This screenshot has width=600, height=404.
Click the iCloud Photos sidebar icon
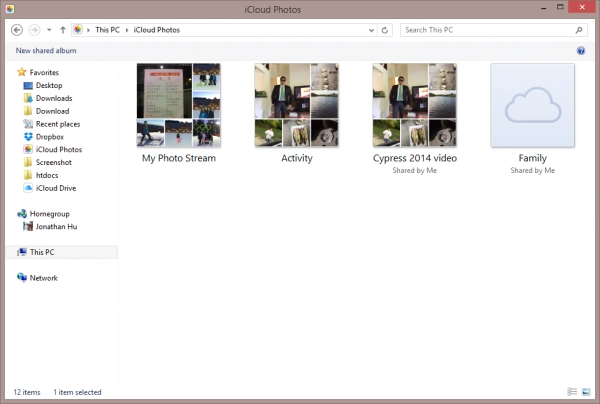pos(28,150)
